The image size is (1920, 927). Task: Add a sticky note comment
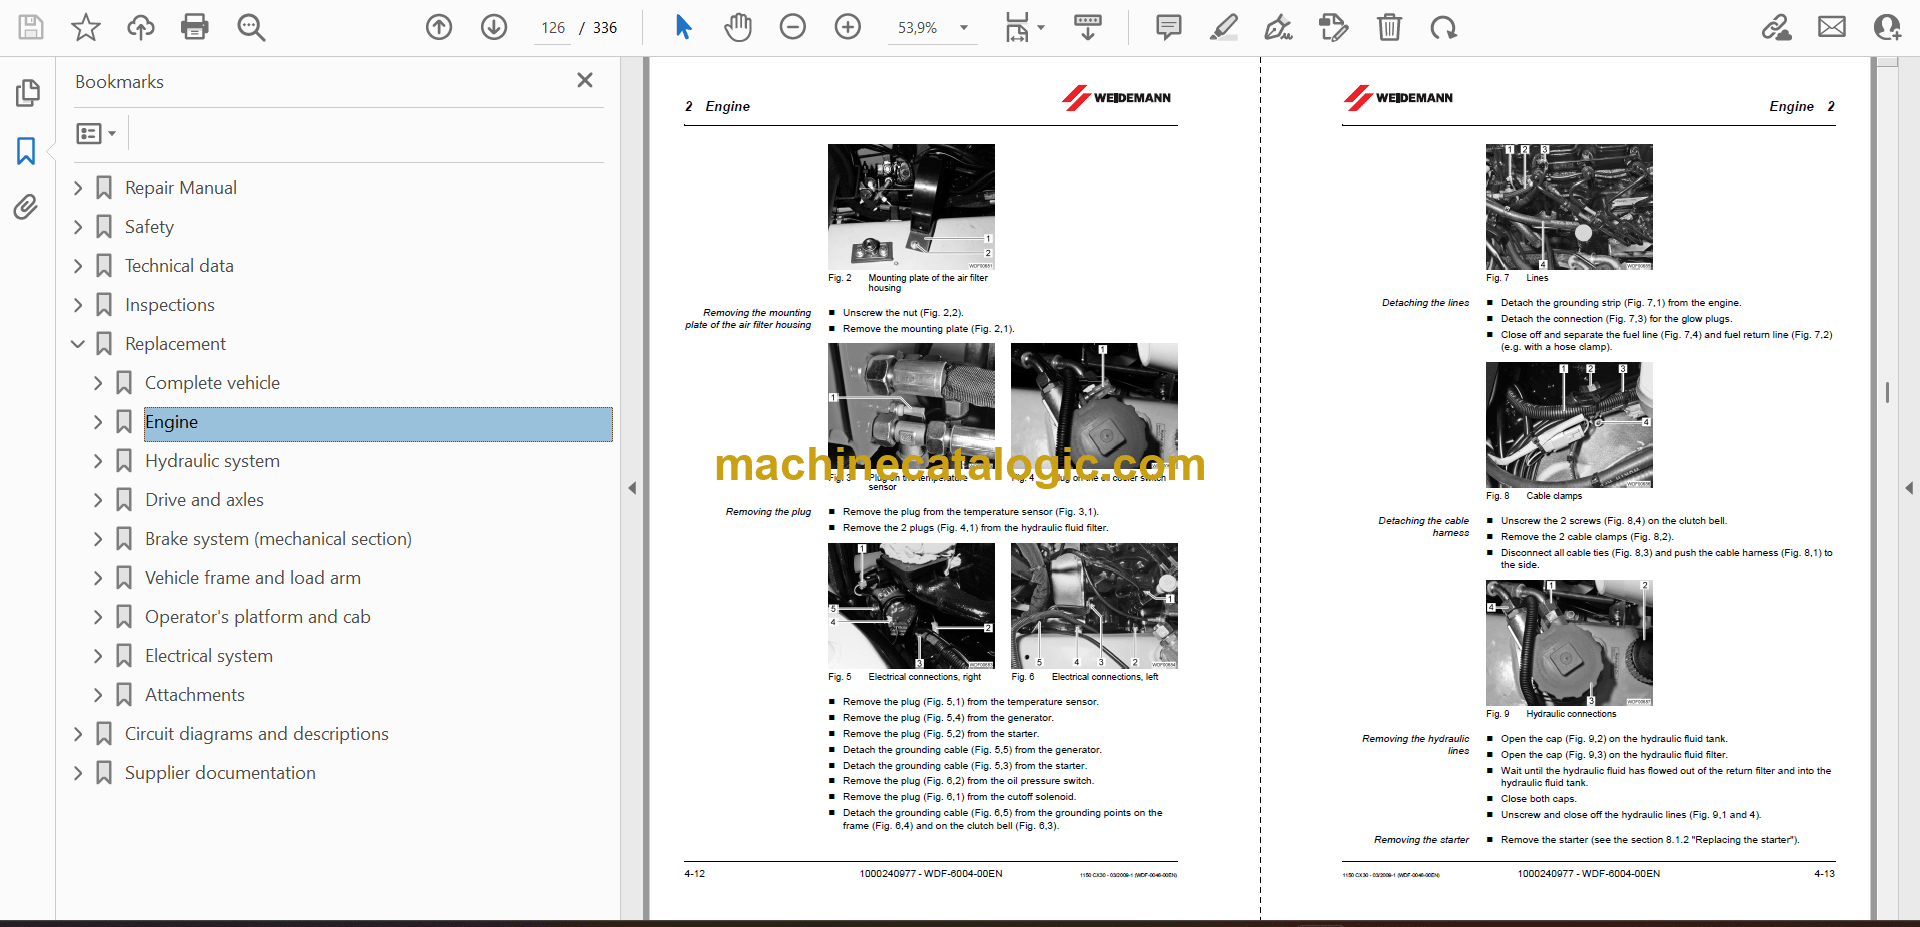coord(1168,27)
